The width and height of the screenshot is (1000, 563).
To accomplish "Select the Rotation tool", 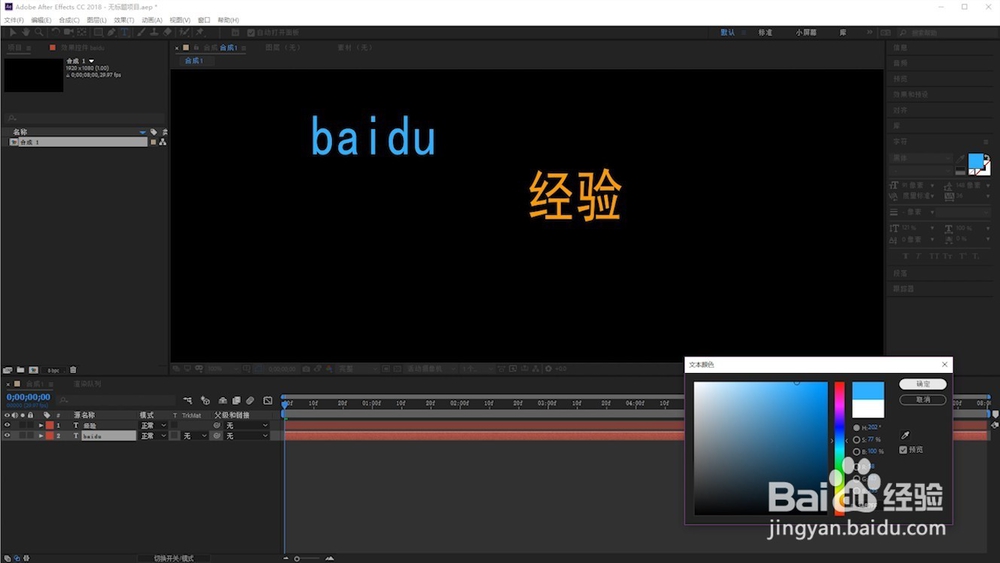I will coord(56,32).
